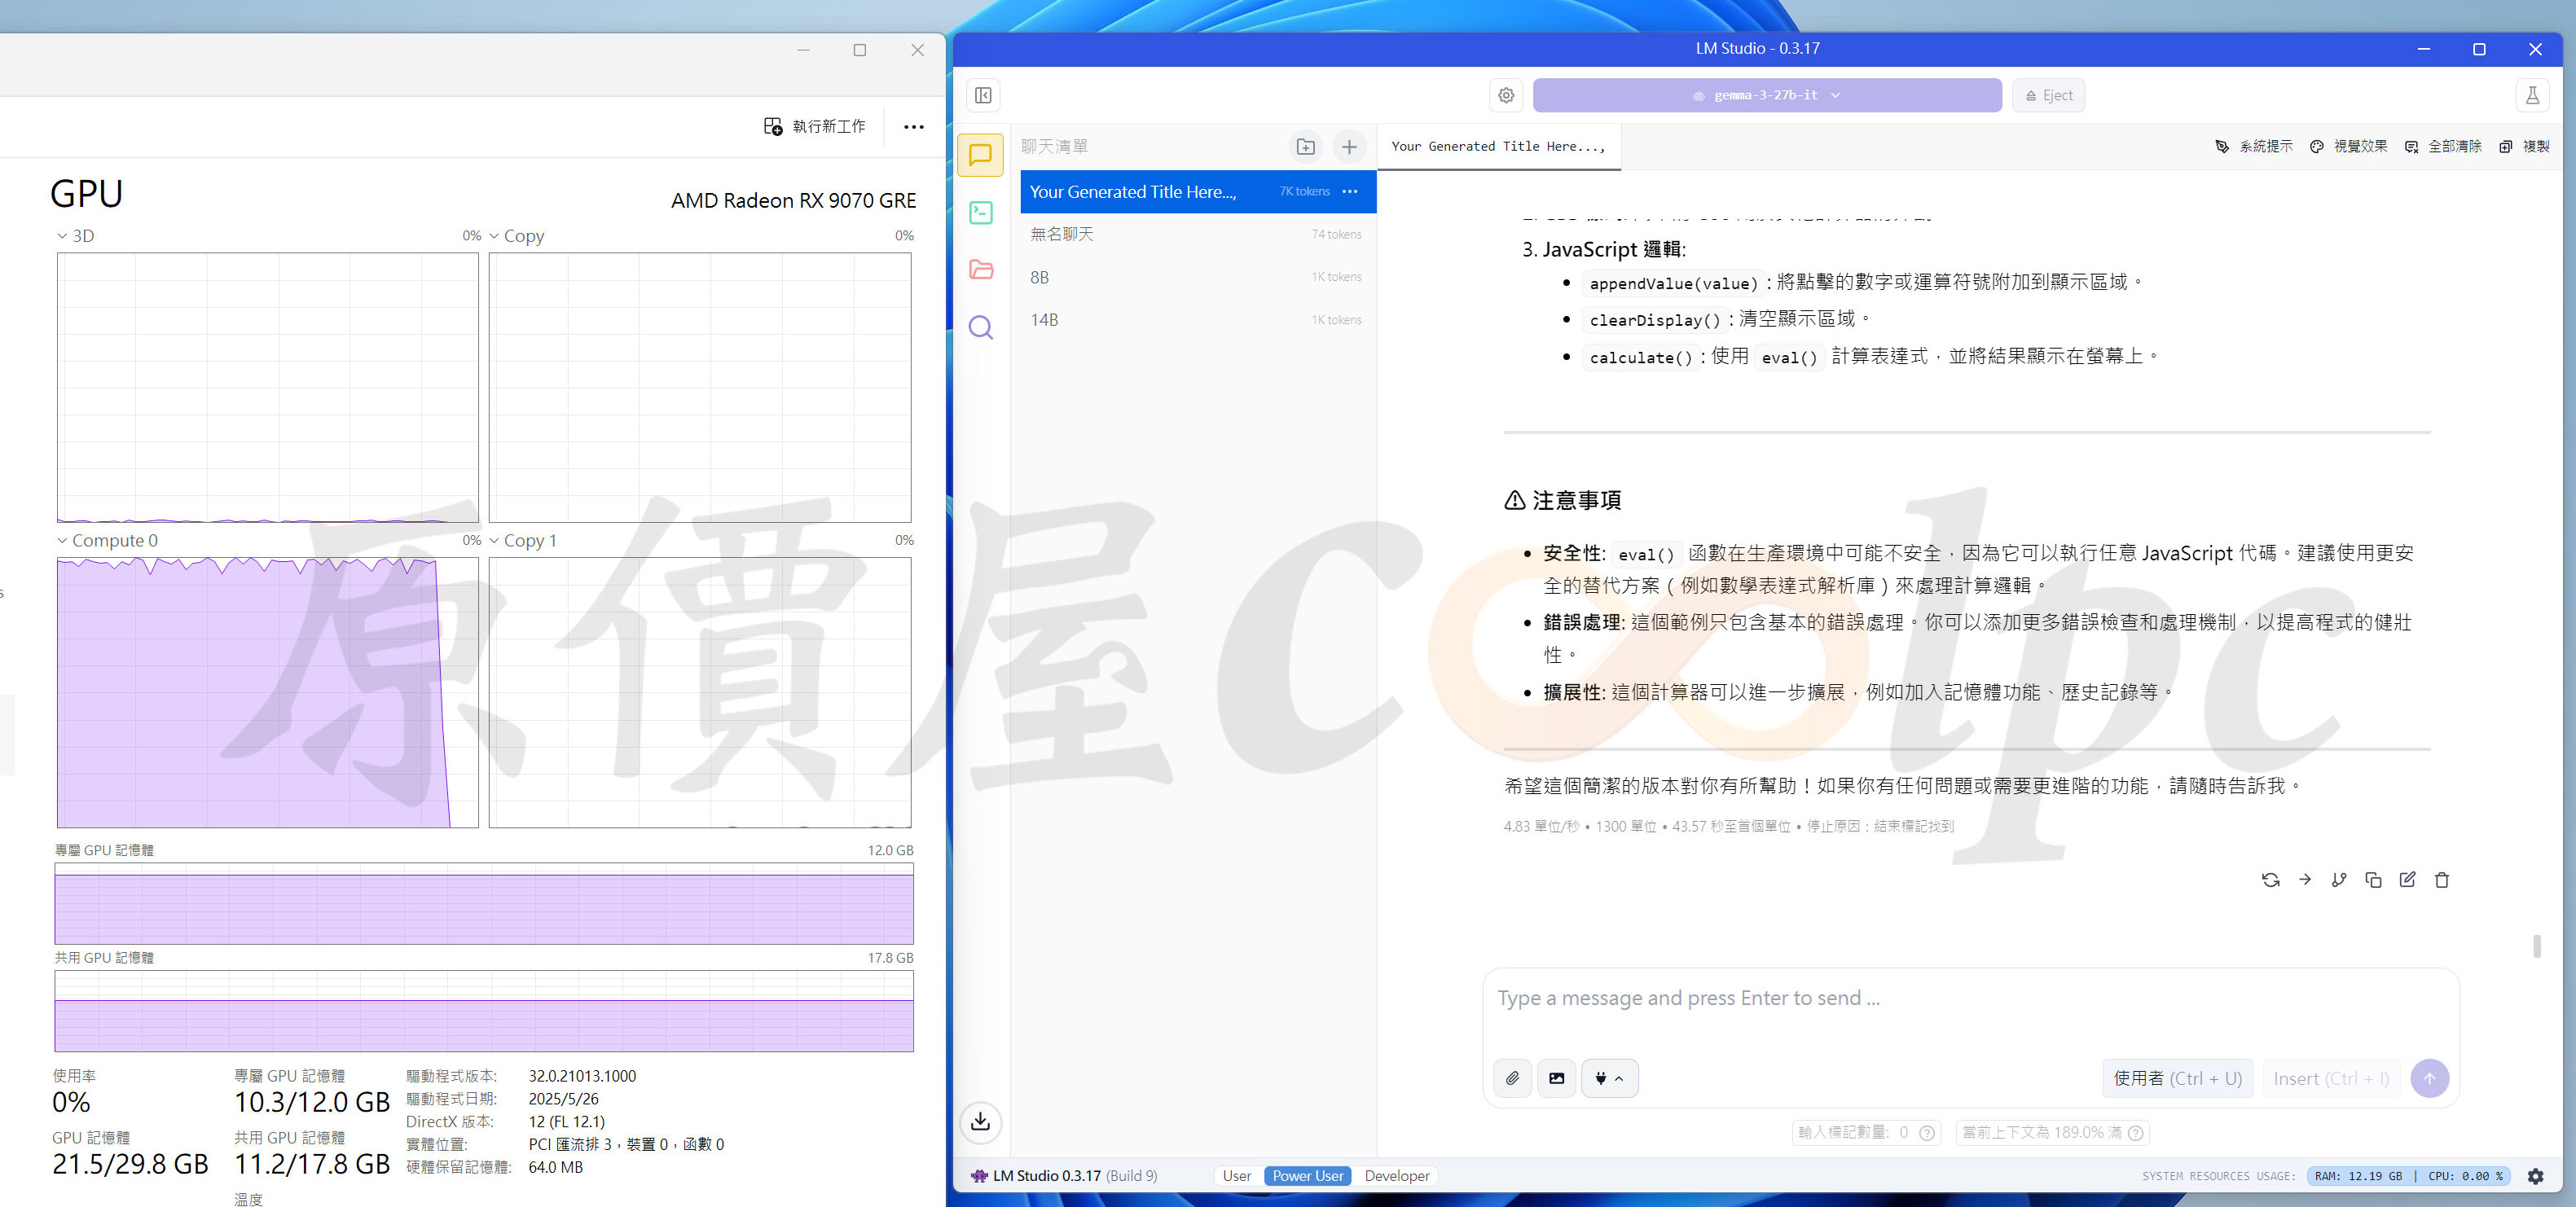The image size is (2576, 1207).
Task: Click the generation stats line 4.83 單位/秒
Action: 1728,826
